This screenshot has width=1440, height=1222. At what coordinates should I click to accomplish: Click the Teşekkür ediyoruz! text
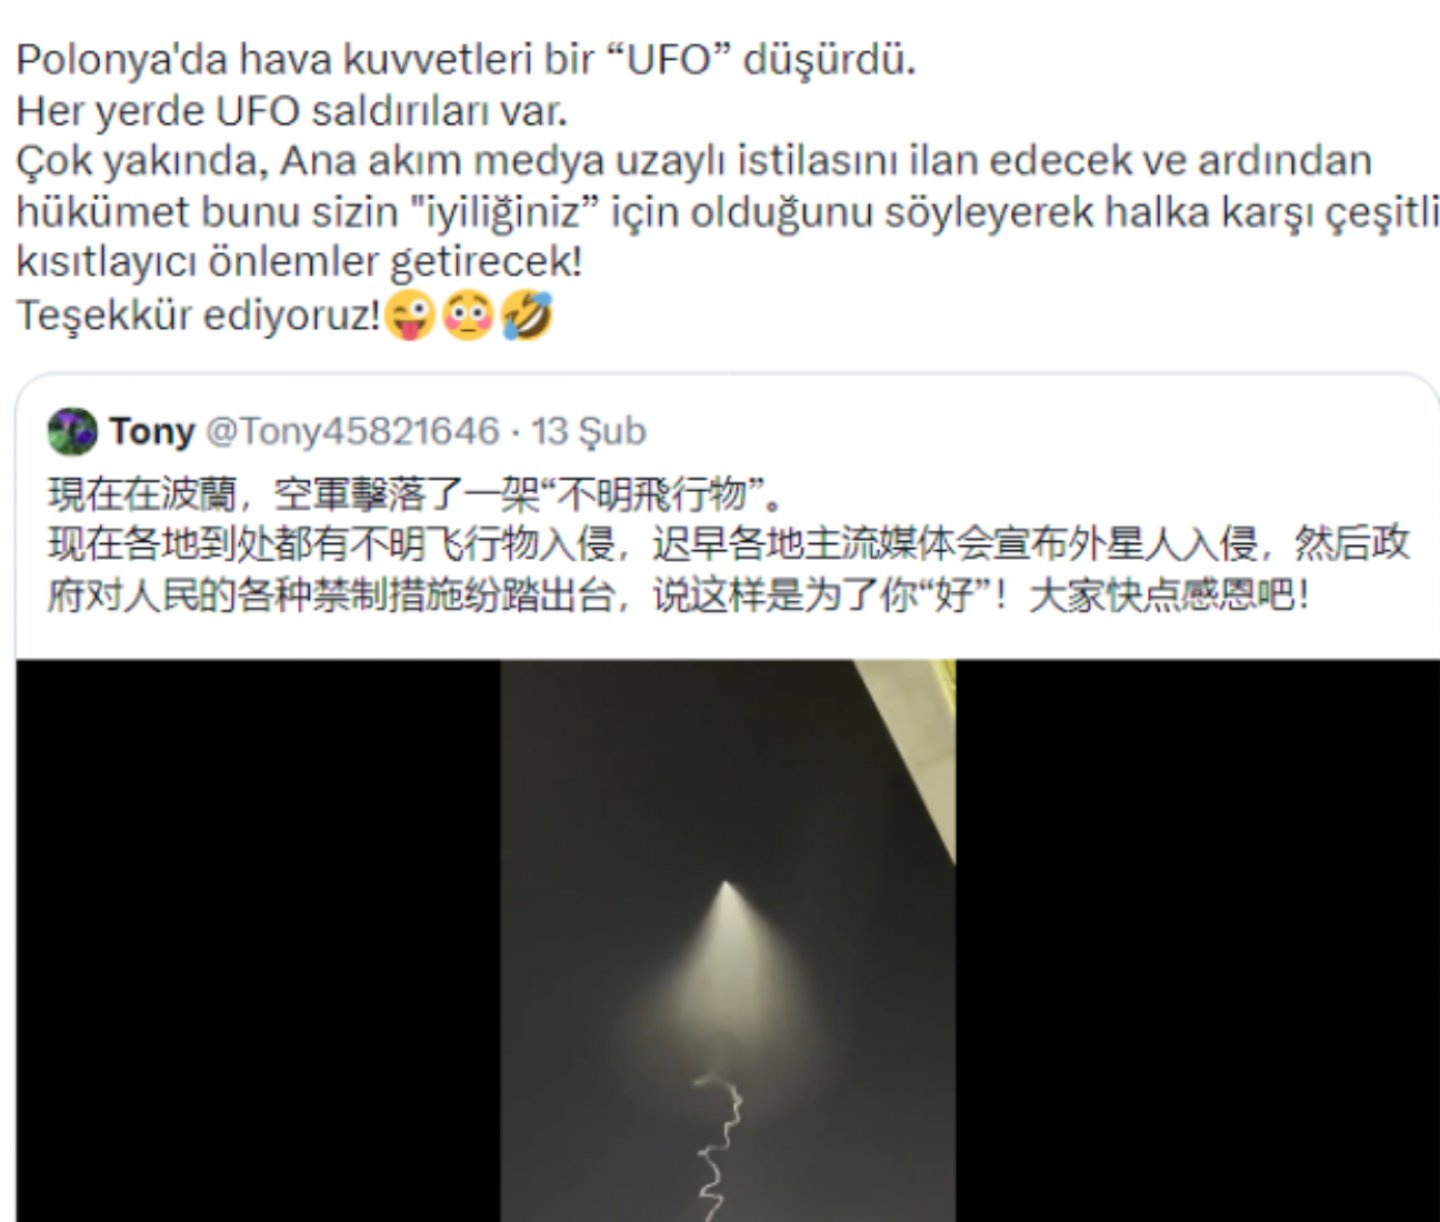[199, 314]
